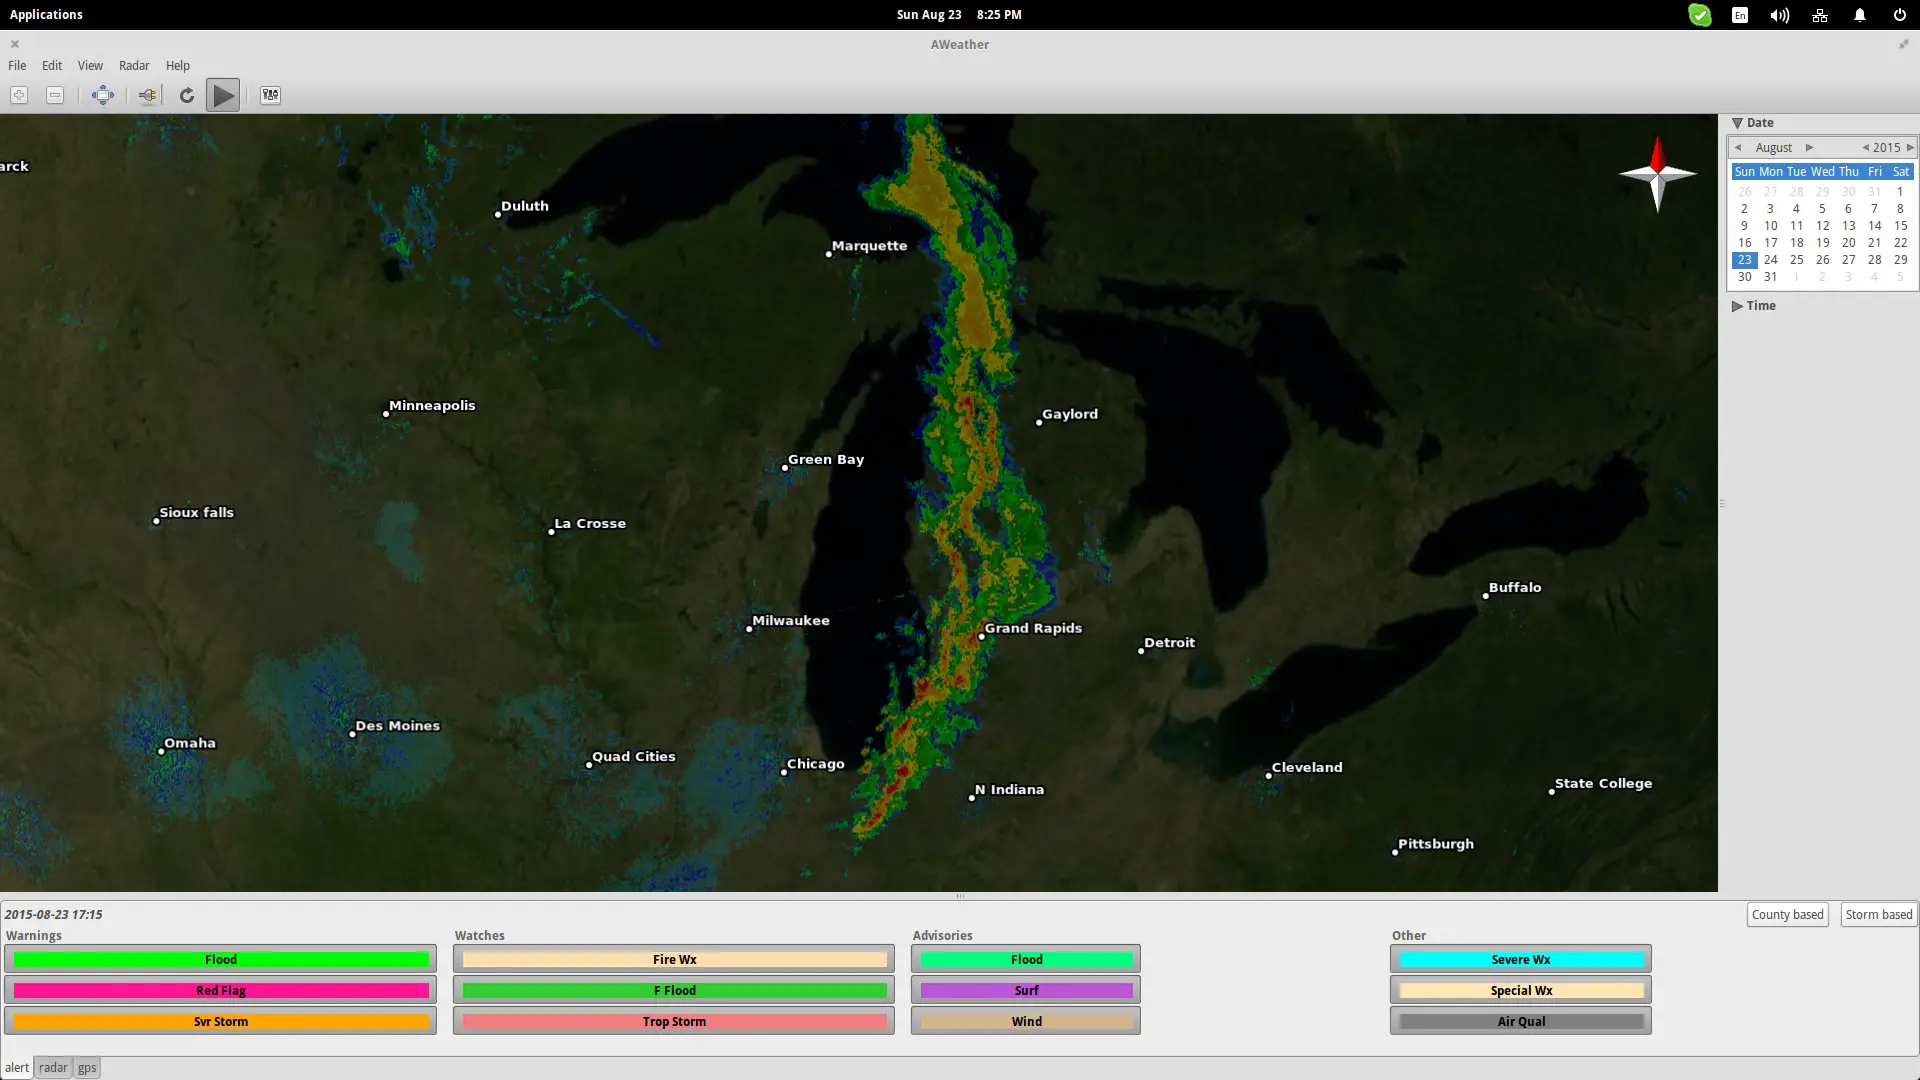Click the Des Moines city label
The width and height of the screenshot is (1920, 1080).
pos(397,726)
